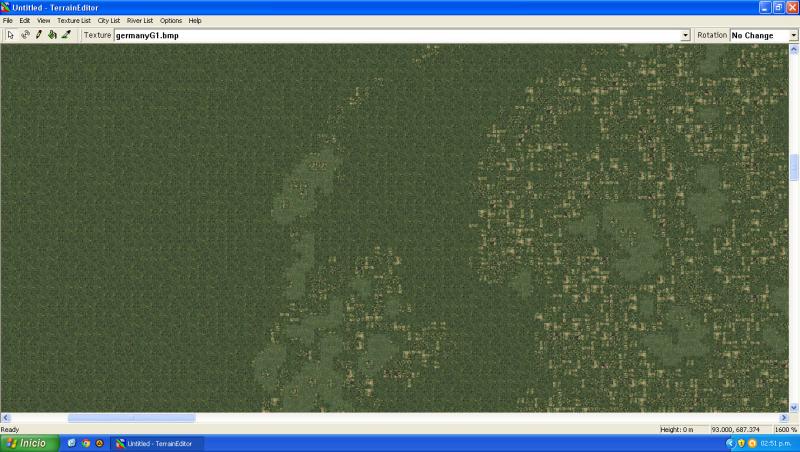Open the Texture List menu
Viewport: 800px width, 452px height.
(73, 20)
